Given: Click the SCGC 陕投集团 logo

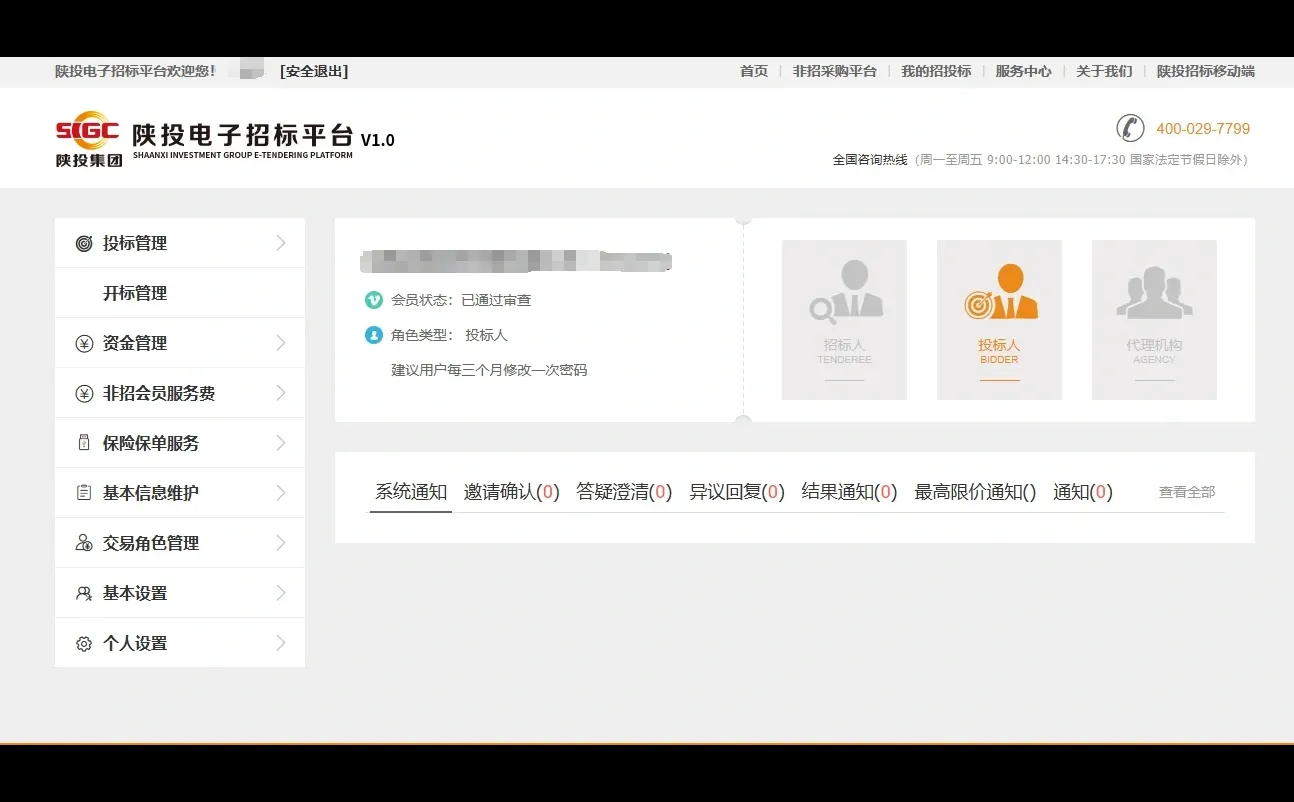Looking at the screenshot, I should click(x=87, y=138).
